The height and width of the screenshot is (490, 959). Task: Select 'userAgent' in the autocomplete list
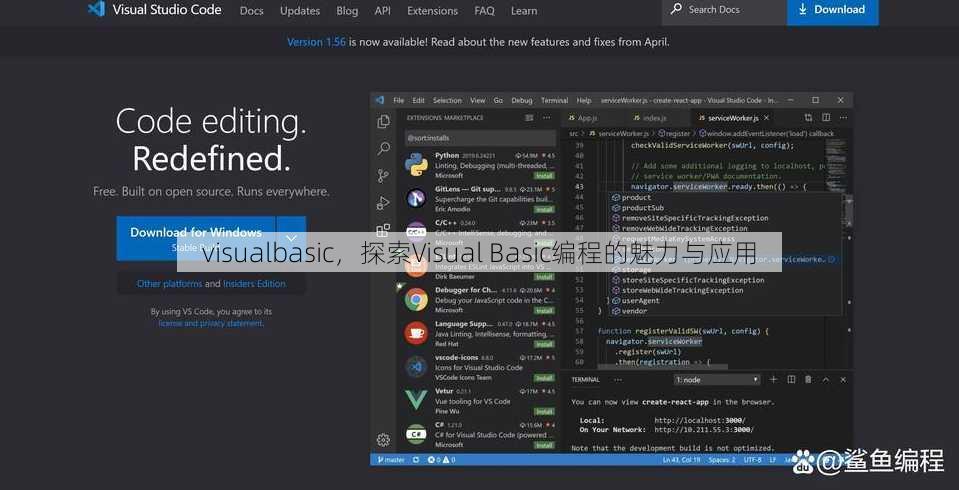point(640,301)
